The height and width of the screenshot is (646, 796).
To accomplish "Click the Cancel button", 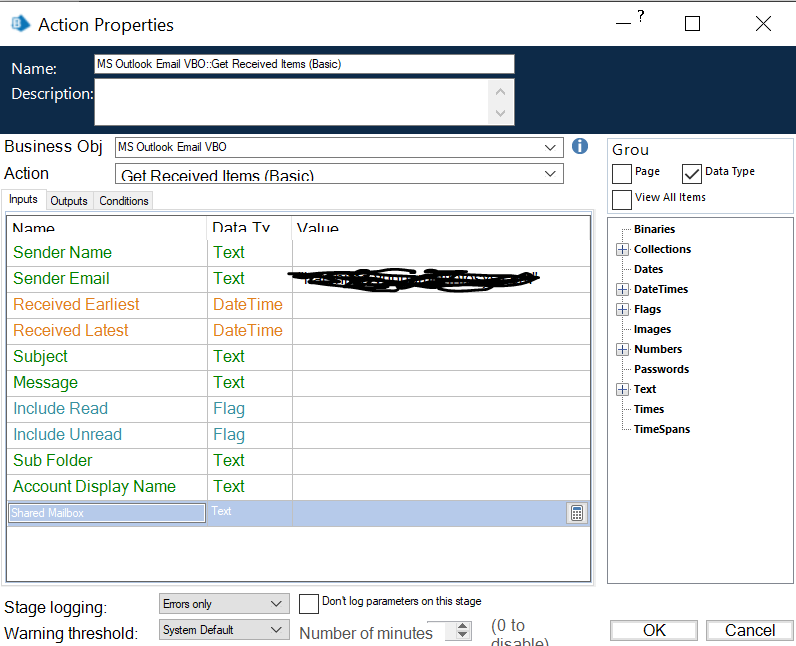I will (x=749, y=630).
